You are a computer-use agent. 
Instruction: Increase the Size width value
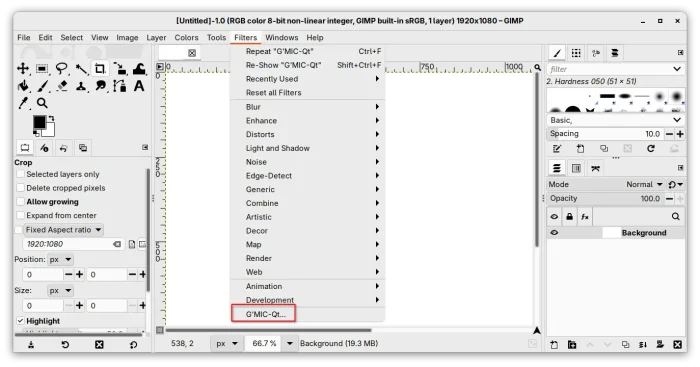click(x=79, y=306)
